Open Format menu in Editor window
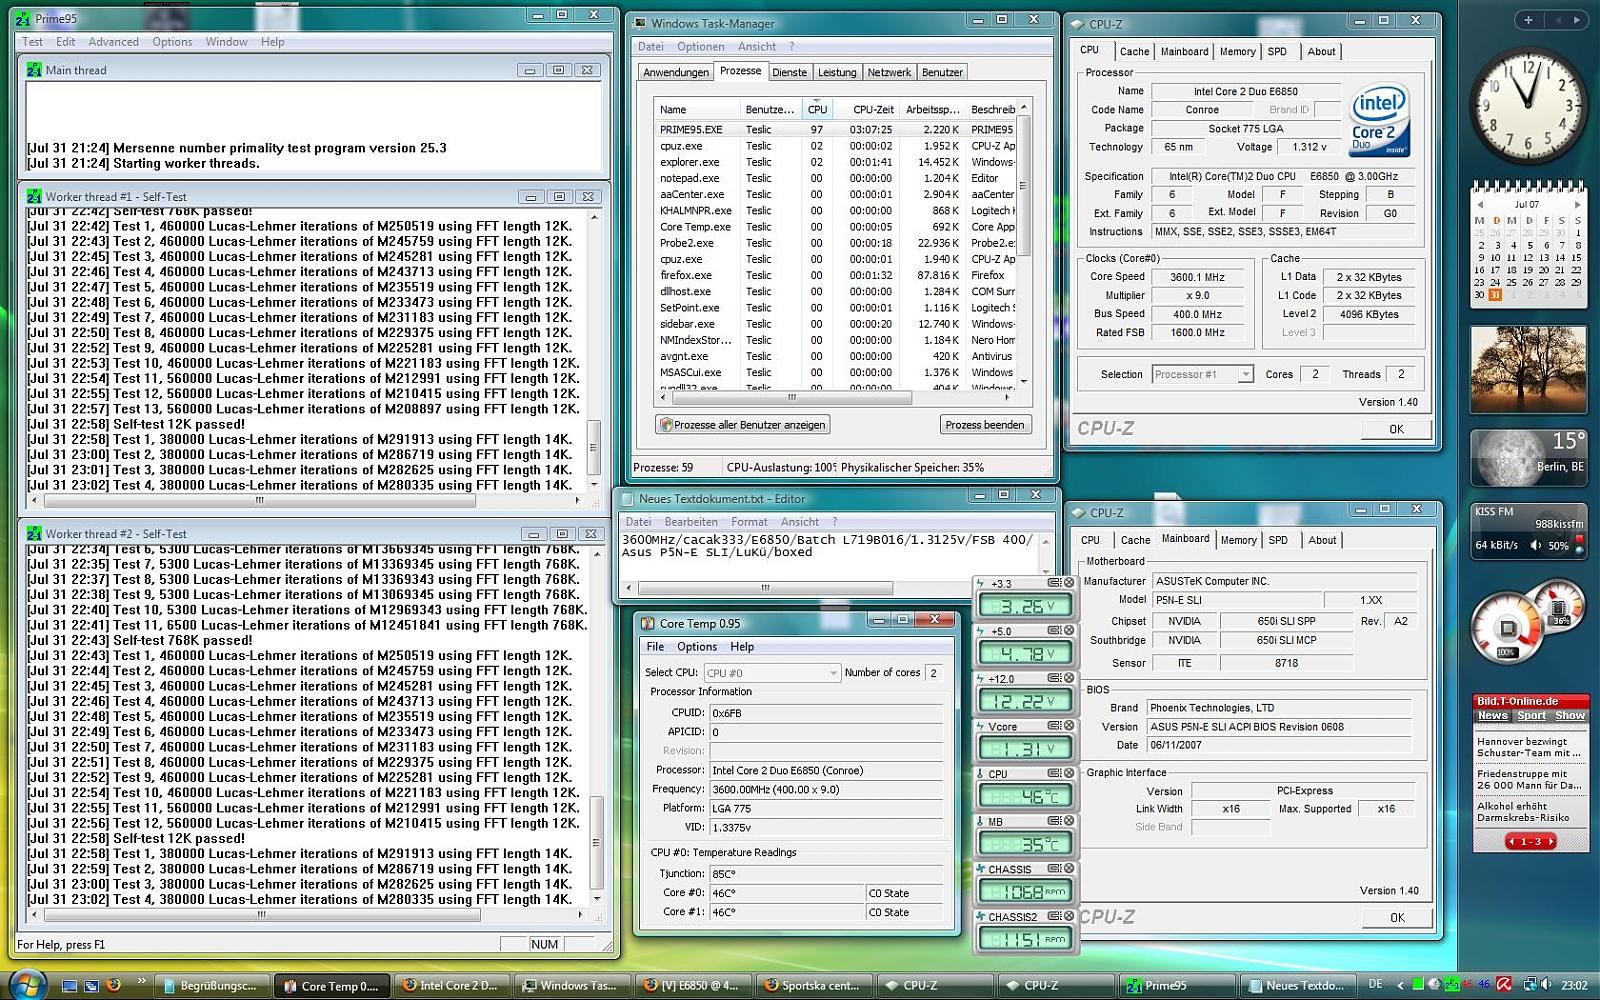Screen dimensions: 1600x1000 (x=749, y=521)
